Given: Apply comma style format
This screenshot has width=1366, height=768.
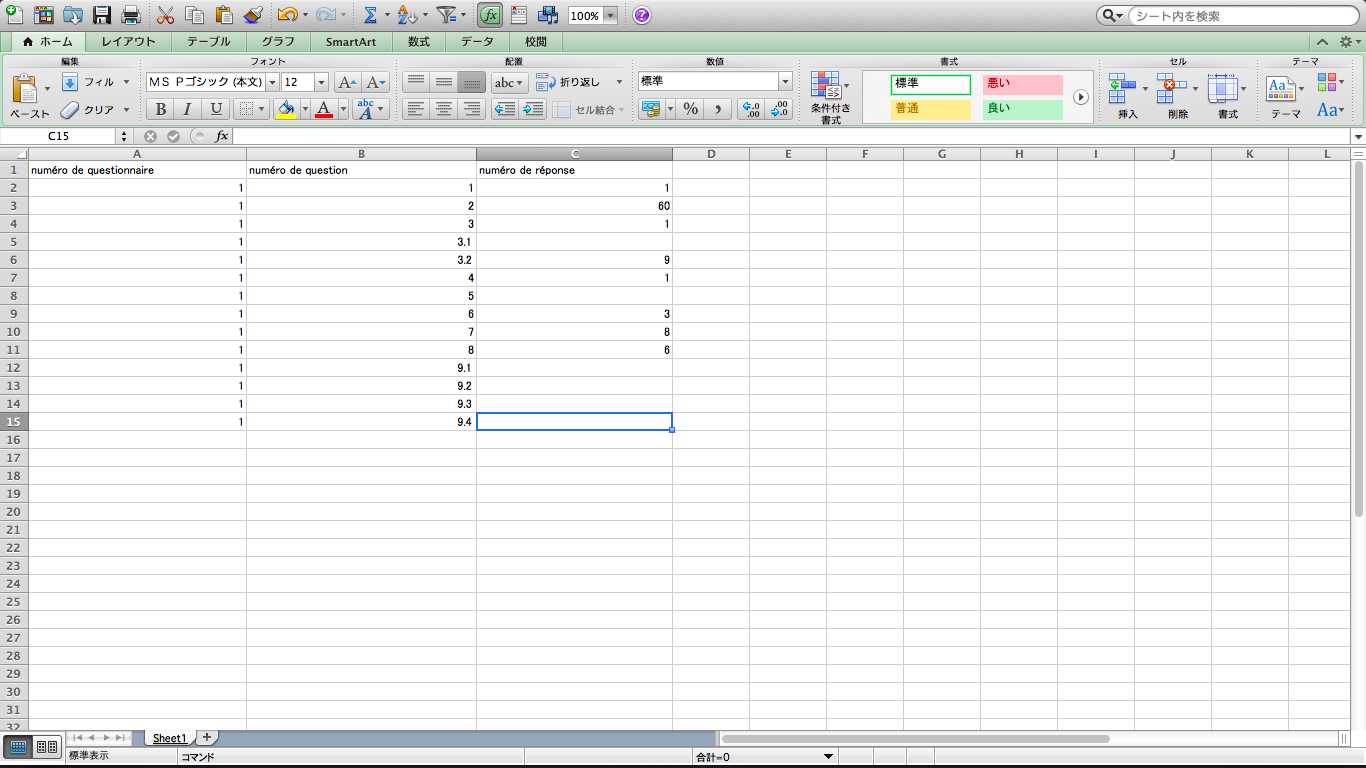Looking at the screenshot, I should coord(718,110).
